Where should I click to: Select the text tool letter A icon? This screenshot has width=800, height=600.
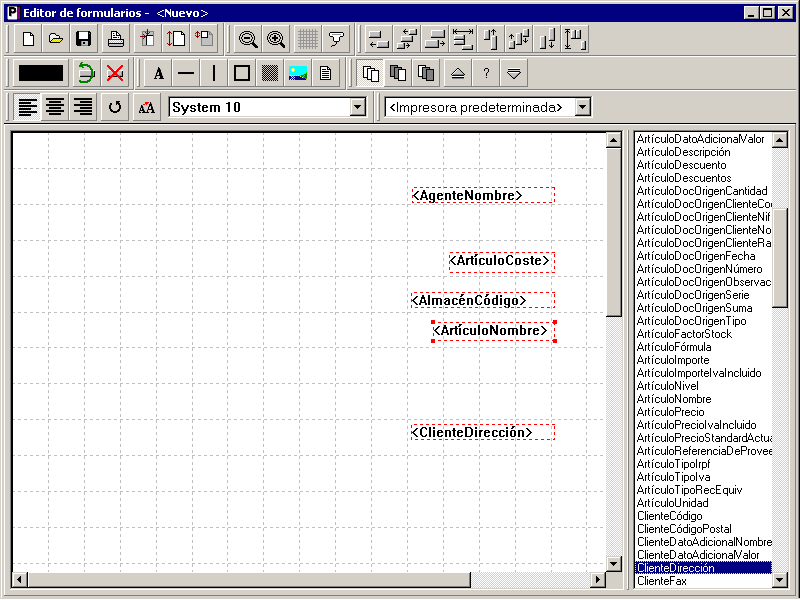pyautogui.click(x=159, y=73)
